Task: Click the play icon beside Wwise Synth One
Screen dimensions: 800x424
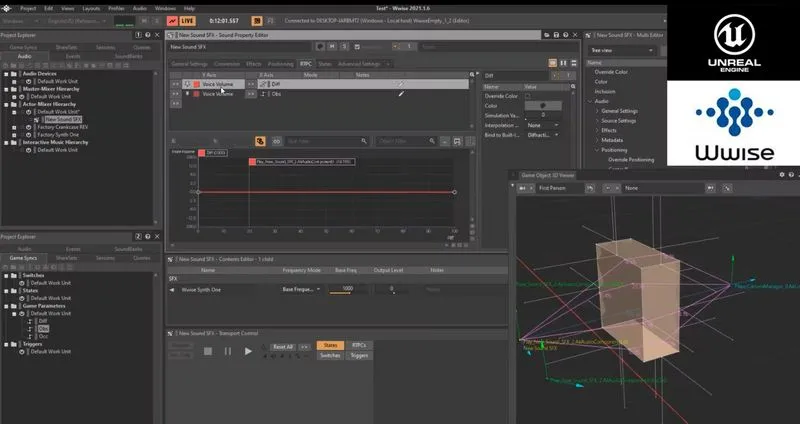Action: tap(172, 290)
